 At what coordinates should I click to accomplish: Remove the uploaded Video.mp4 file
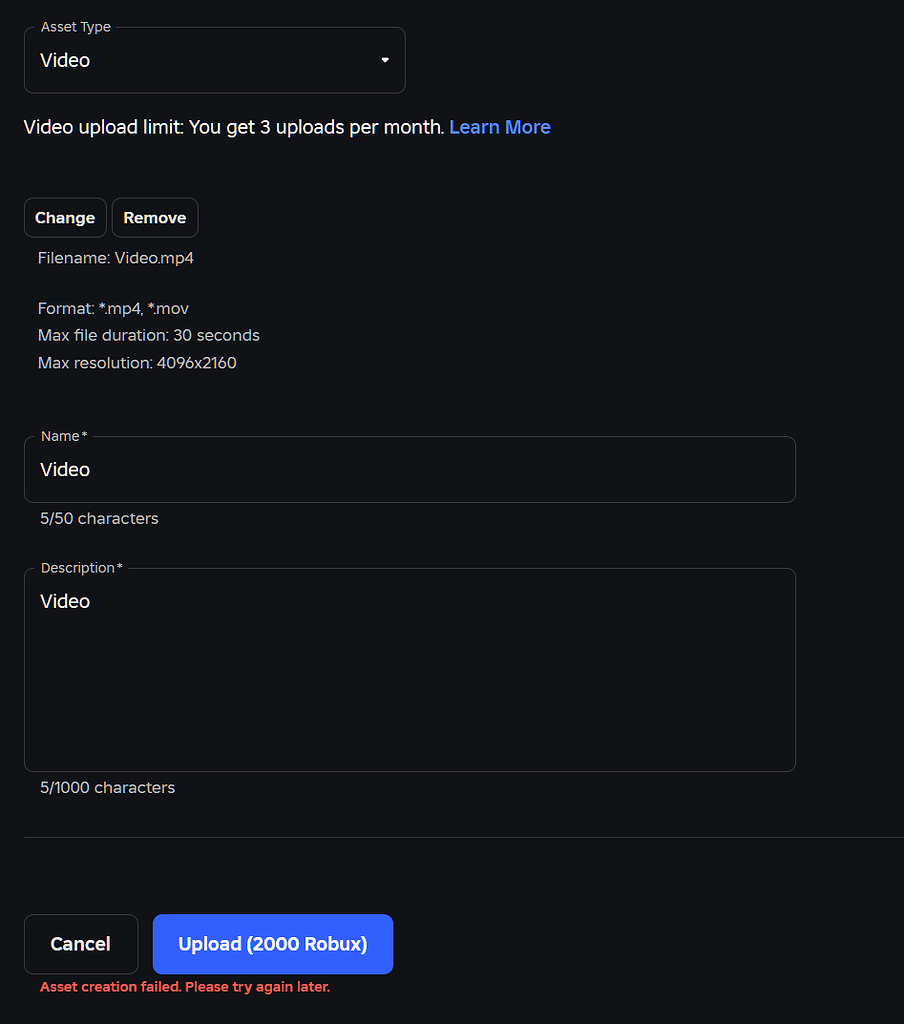tap(154, 217)
